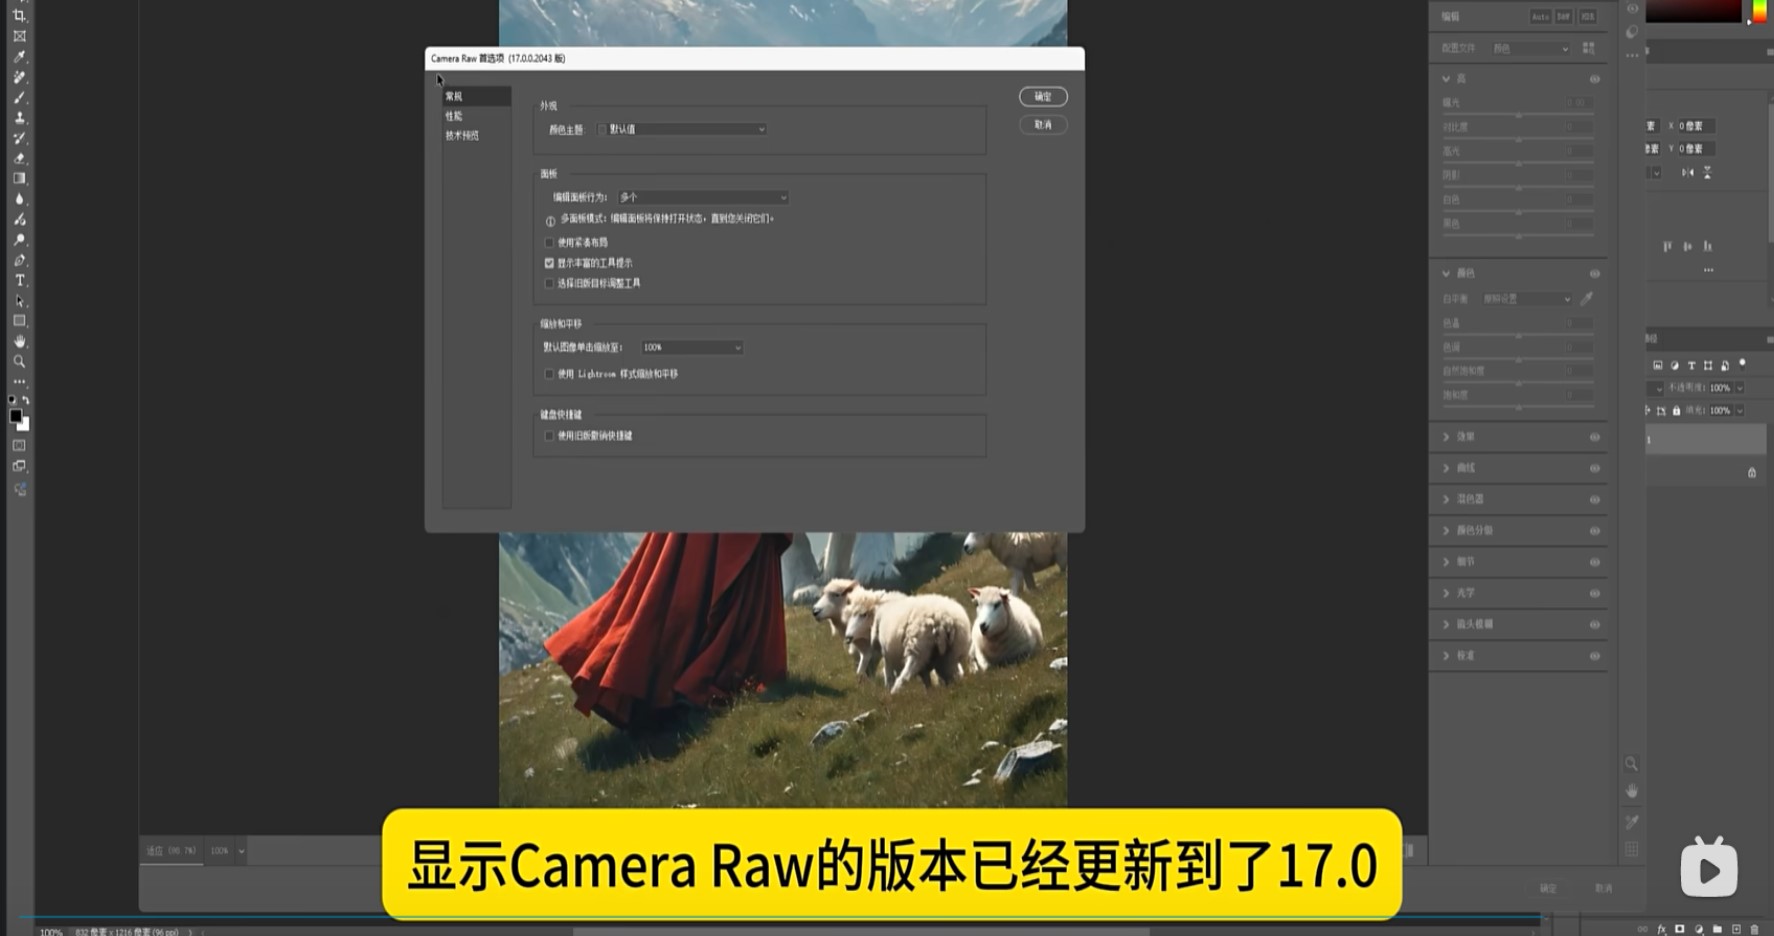Image resolution: width=1774 pixels, height=936 pixels.
Task: Enable Lightroom style zoom and pan checkbox
Action: click(549, 374)
